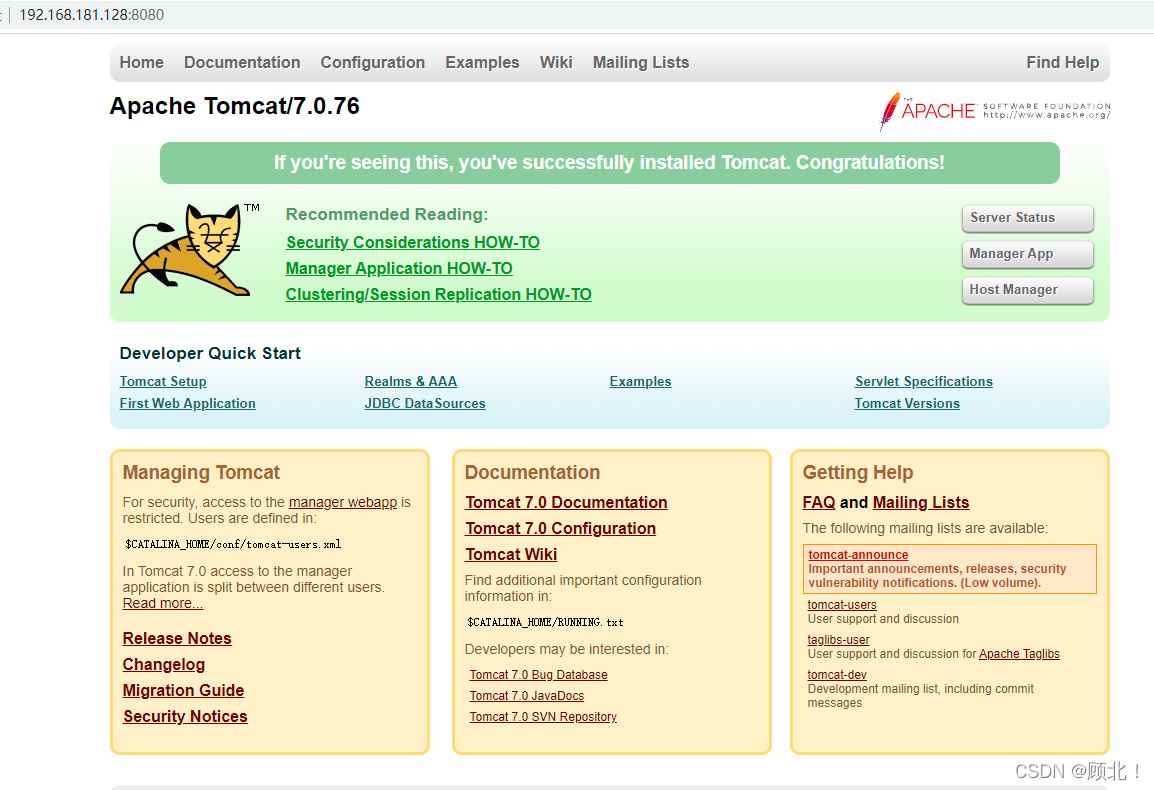Image resolution: width=1154 pixels, height=790 pixels.
Task: Click the Tomcat cat mascot logo
Action: point(187,249)
